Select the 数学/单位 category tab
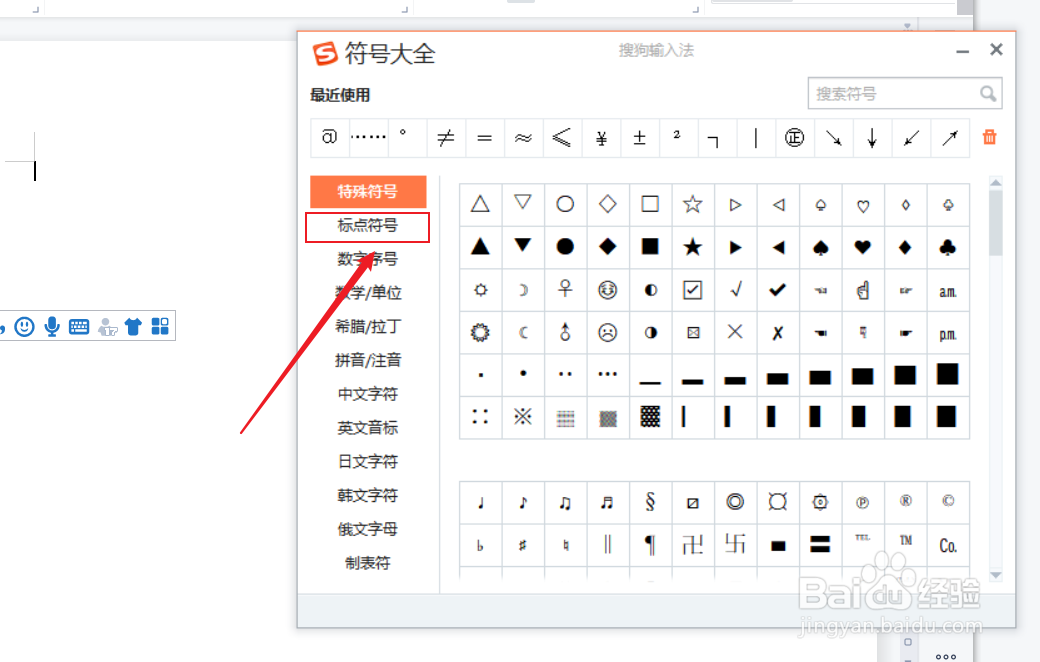 [368, 293]
